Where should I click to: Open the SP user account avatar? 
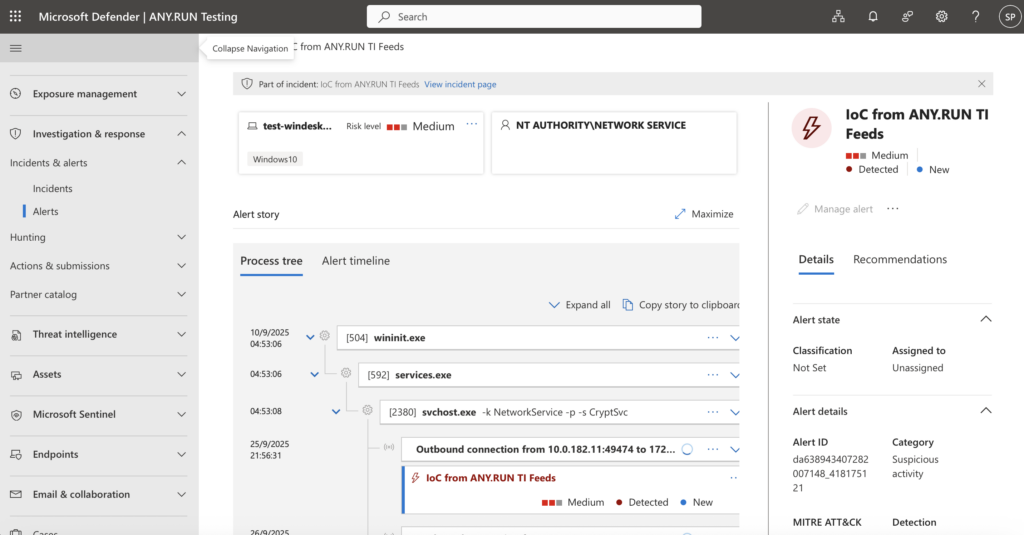pos(1008,17)
